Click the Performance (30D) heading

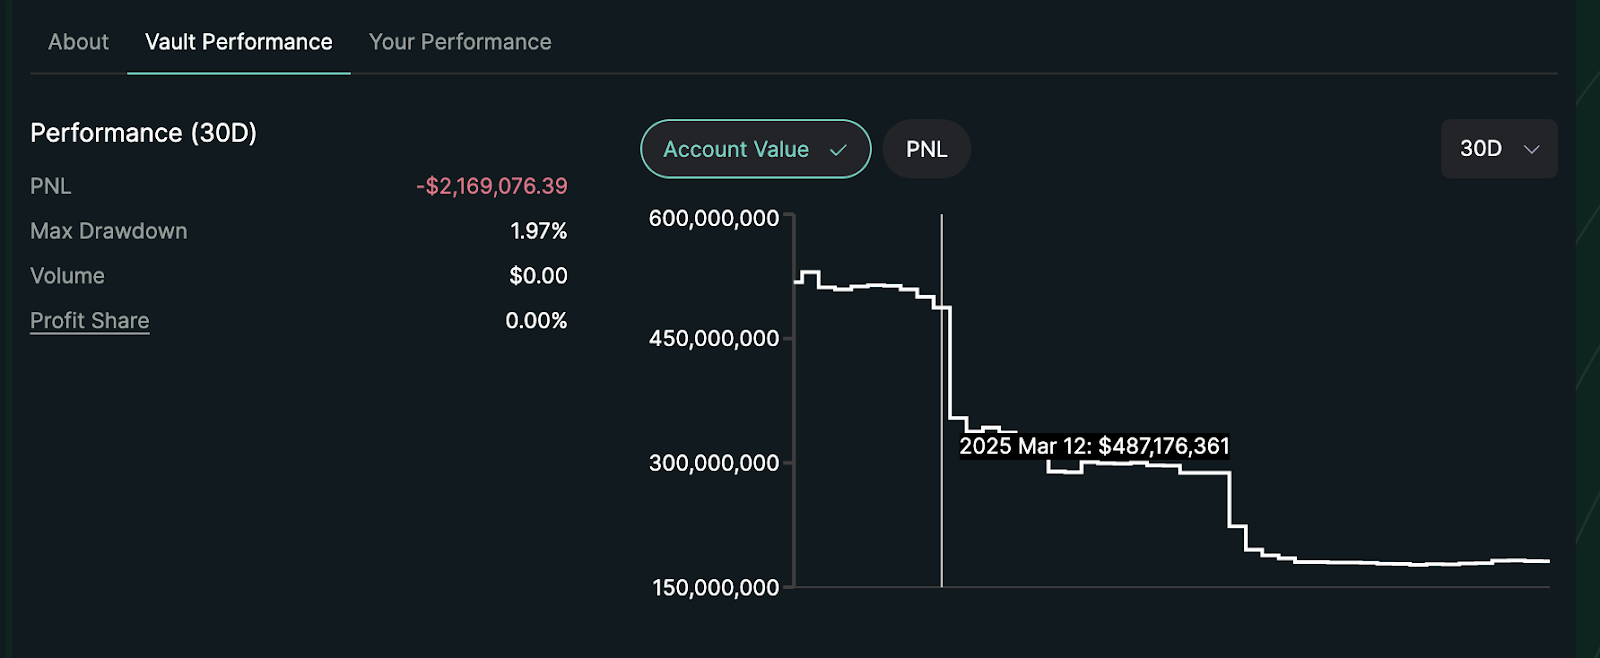143,133
